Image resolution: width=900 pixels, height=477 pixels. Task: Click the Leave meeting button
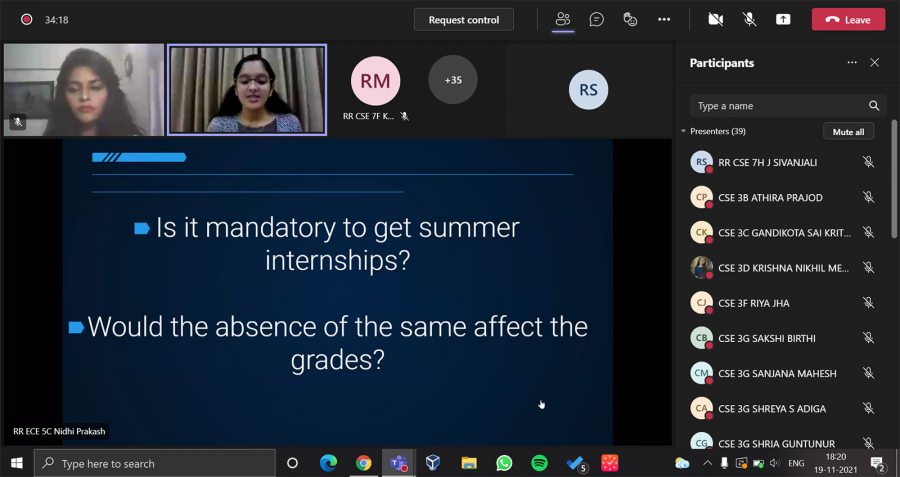pos(848,19)
